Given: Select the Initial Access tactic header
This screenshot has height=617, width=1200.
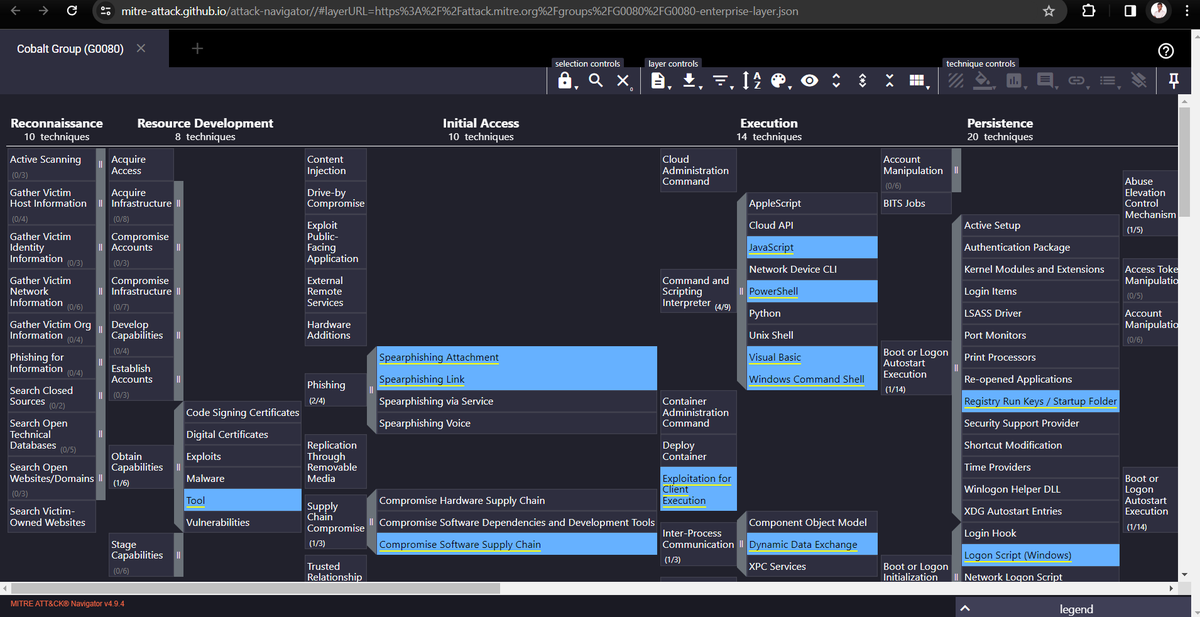Looking at the screenshot, I should click(x=481, y=123).
